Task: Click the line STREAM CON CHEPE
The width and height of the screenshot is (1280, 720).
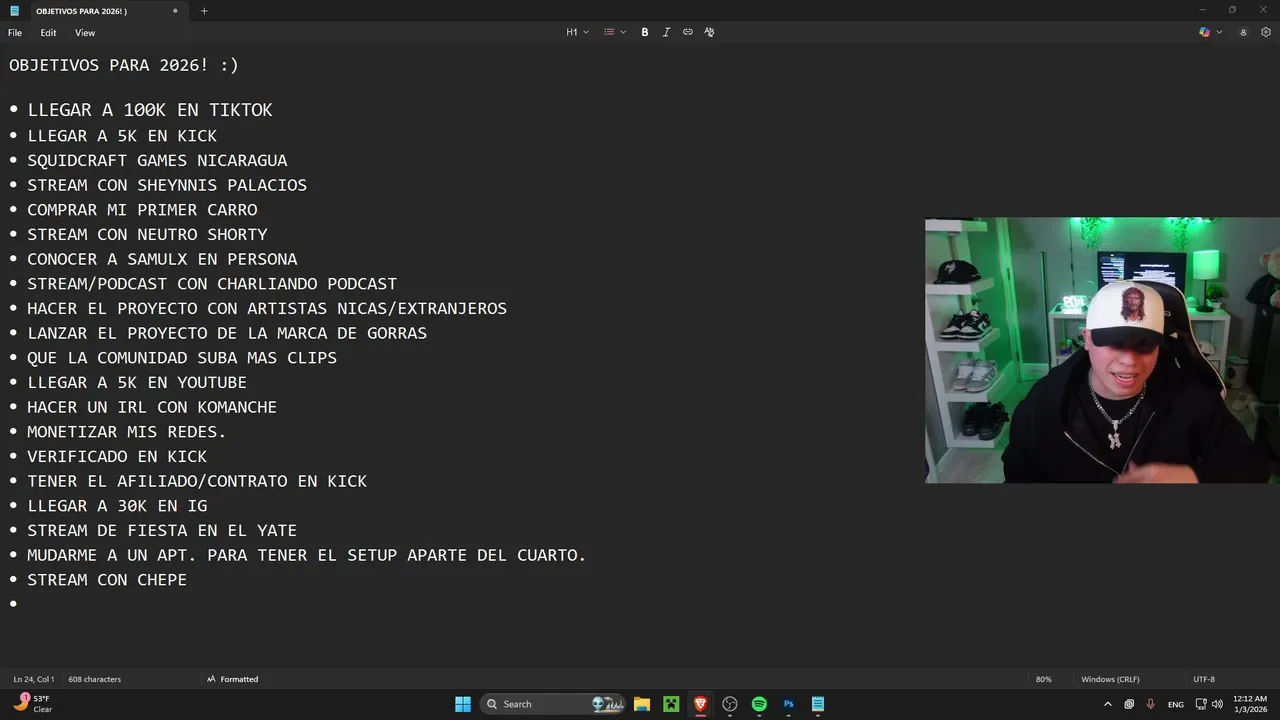Action: coord(107,580)
